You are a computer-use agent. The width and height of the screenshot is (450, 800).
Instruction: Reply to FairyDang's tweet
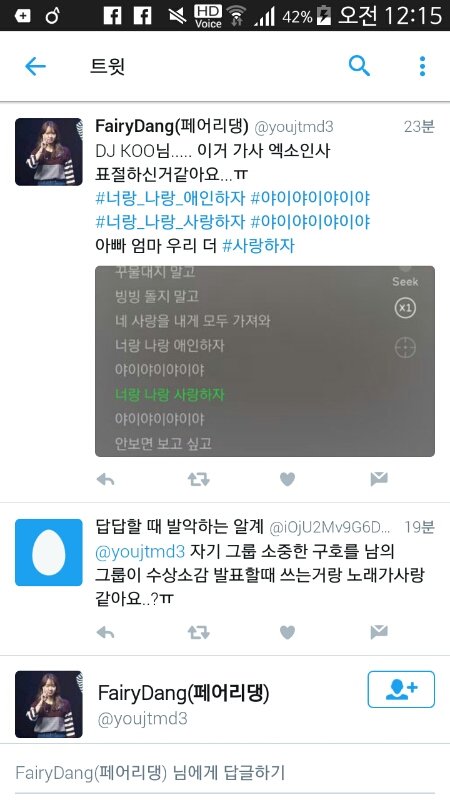tap(106, 479)
